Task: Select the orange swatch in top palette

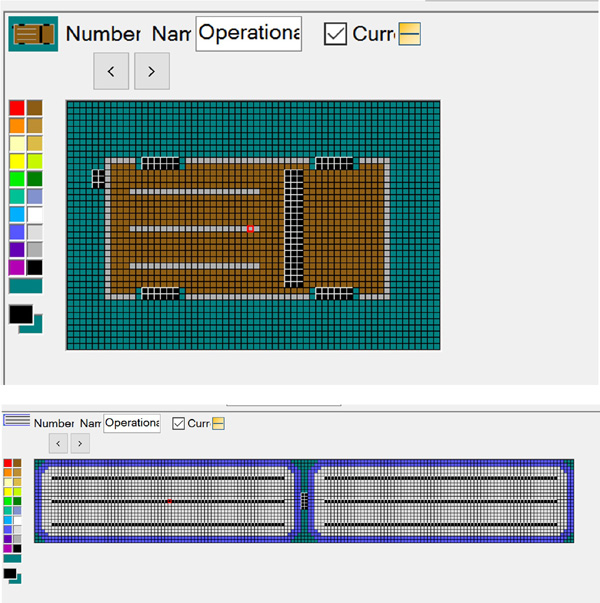Action: (x=17, y=126)
